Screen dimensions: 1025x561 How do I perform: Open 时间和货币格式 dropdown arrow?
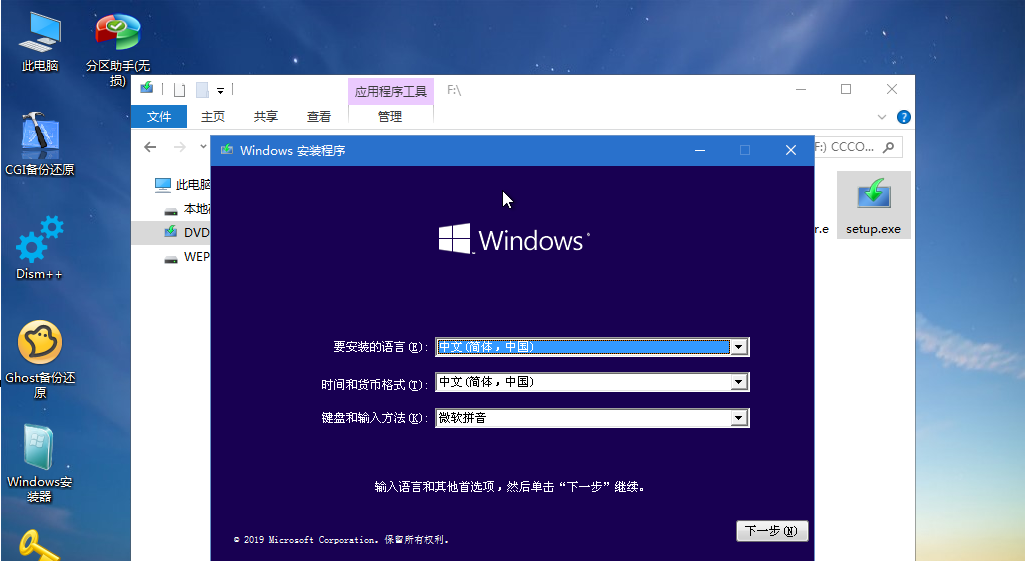coord(739,382)
